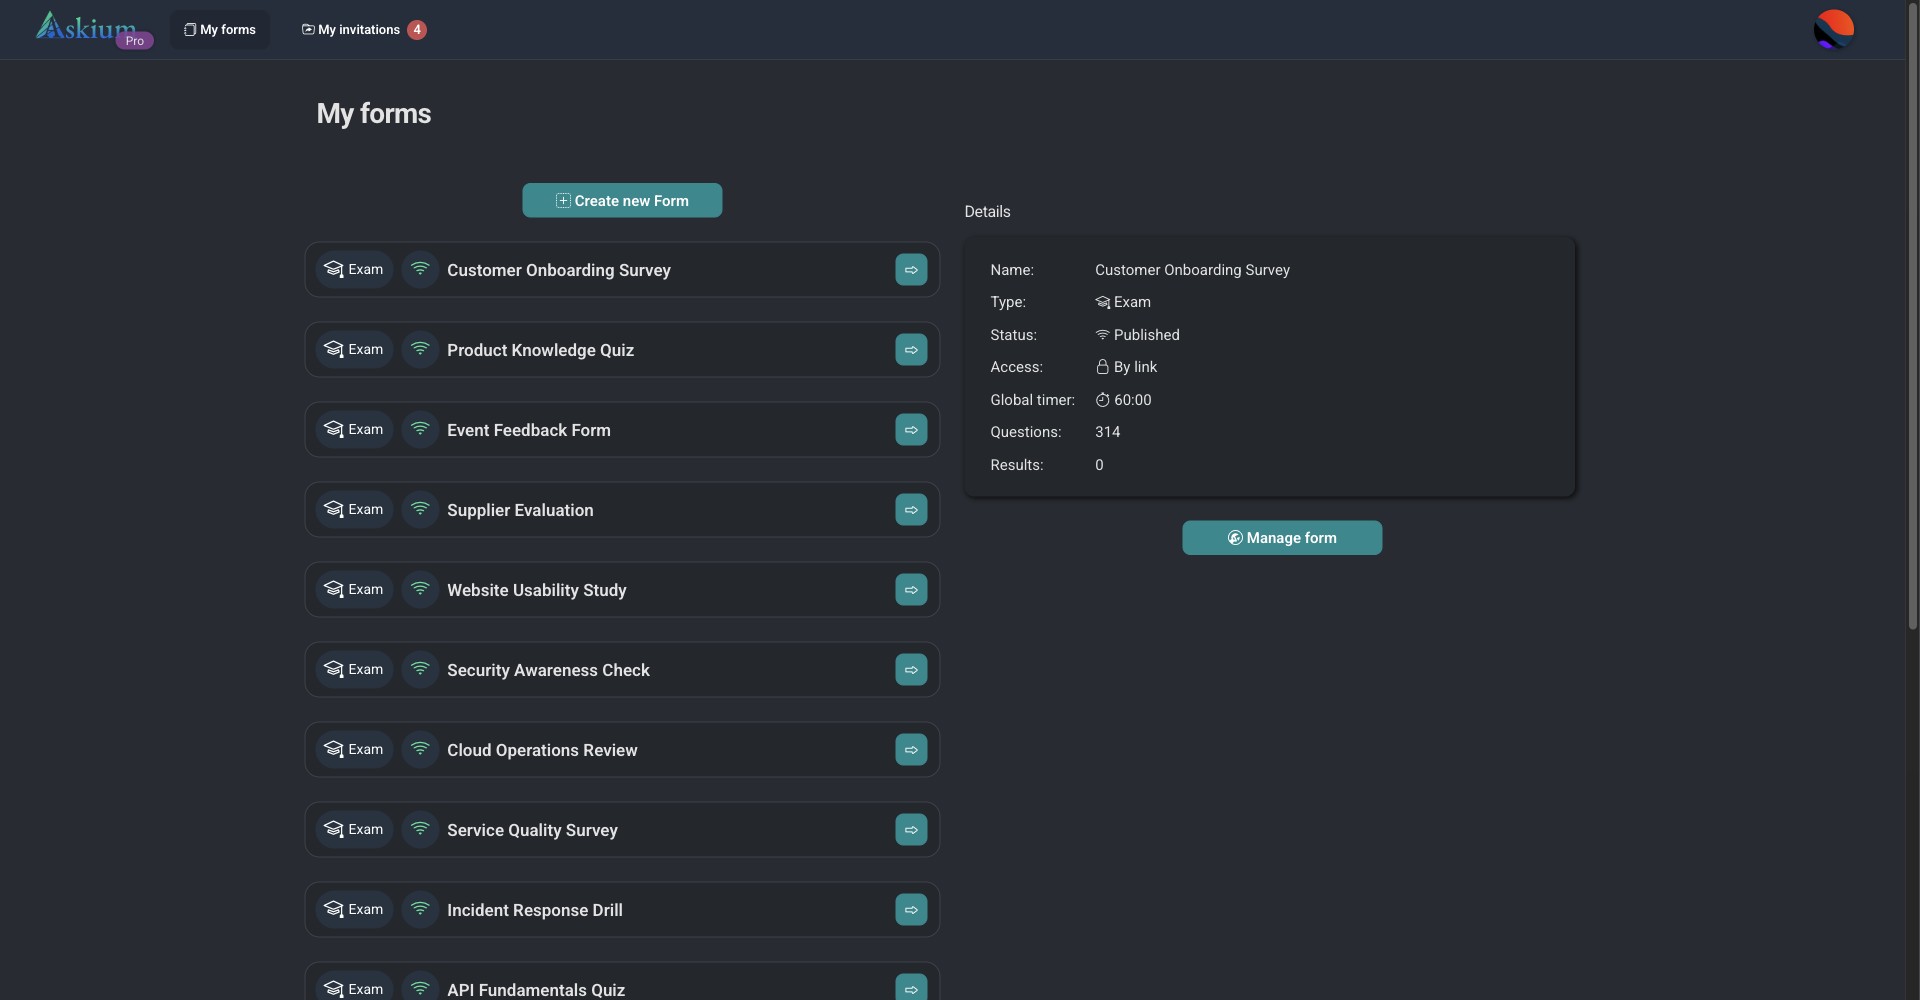The height and width of the screenshot is (1000, 1920).
Task: Click the 60:00 global timer value
Action: click(1123, 400)
